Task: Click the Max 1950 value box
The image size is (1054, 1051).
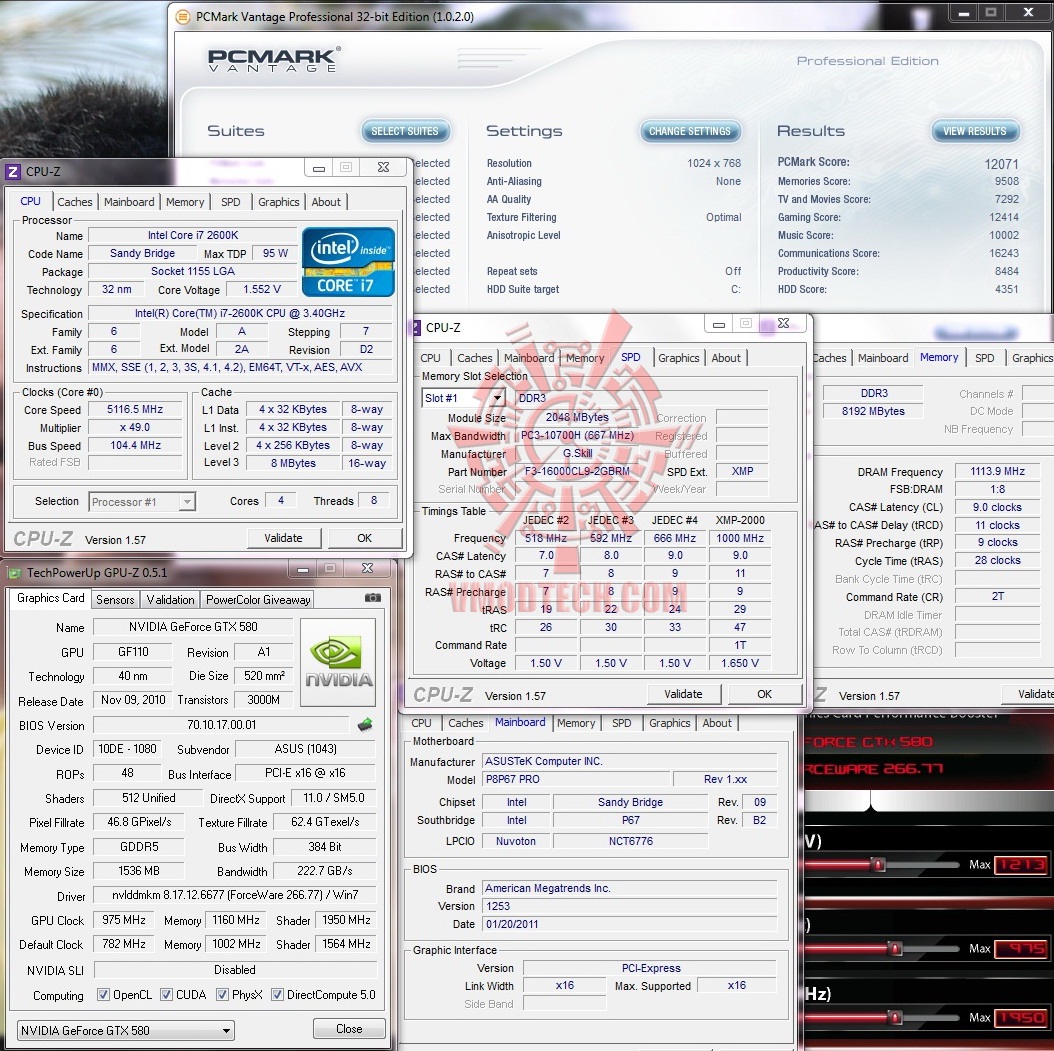Action: 1020,1017
